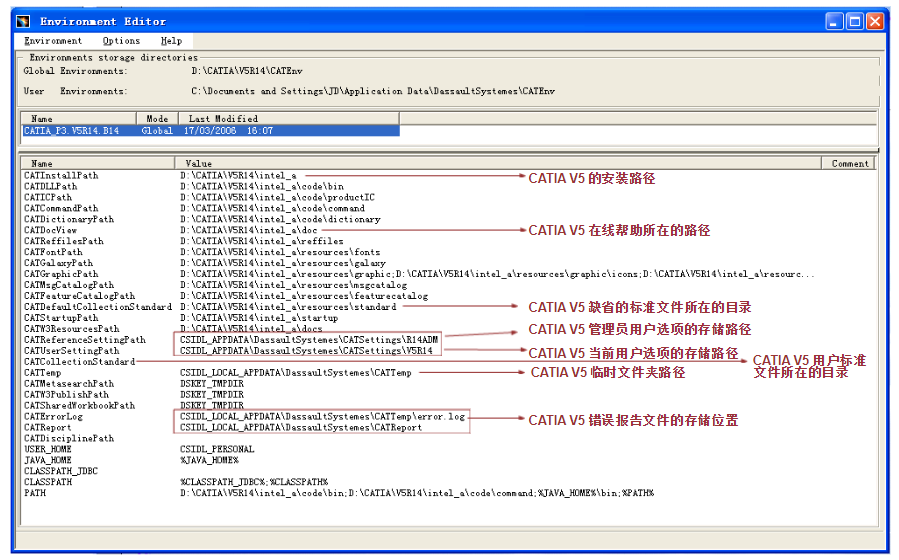
Task: Select the CATDocView variable
Action: coord(50,230)
